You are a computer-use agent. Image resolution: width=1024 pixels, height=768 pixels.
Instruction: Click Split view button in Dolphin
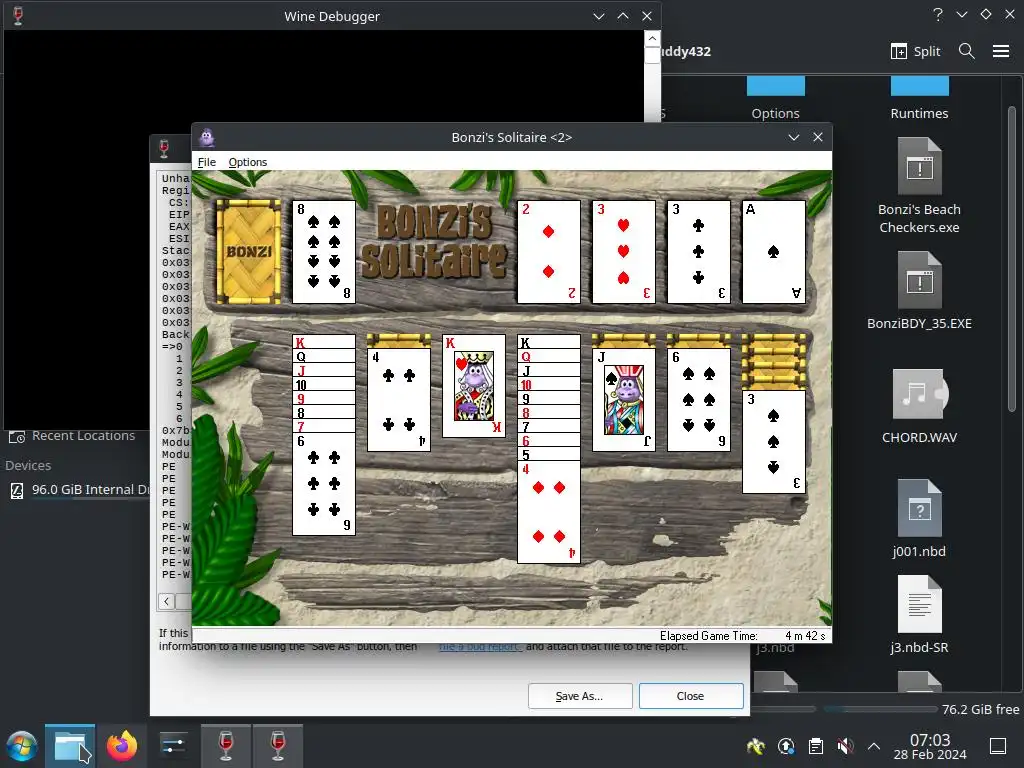tap(916, 51)
